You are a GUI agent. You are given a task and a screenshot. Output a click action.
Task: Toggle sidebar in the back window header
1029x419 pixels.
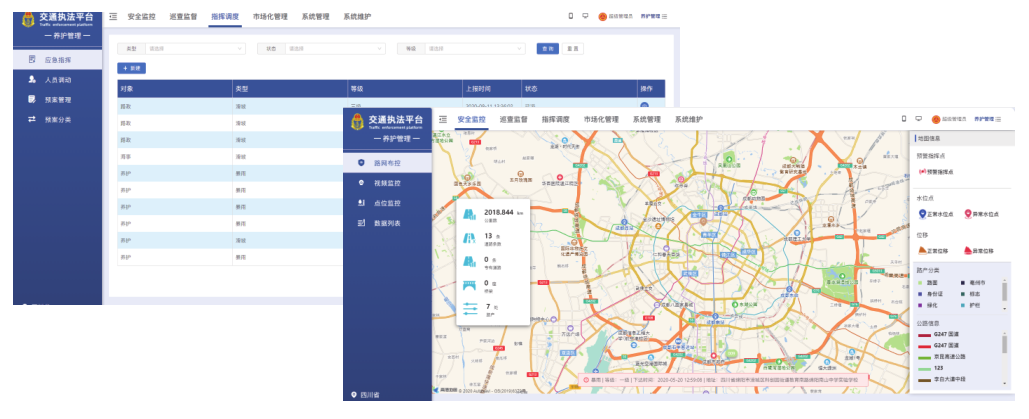click(113, 17)
